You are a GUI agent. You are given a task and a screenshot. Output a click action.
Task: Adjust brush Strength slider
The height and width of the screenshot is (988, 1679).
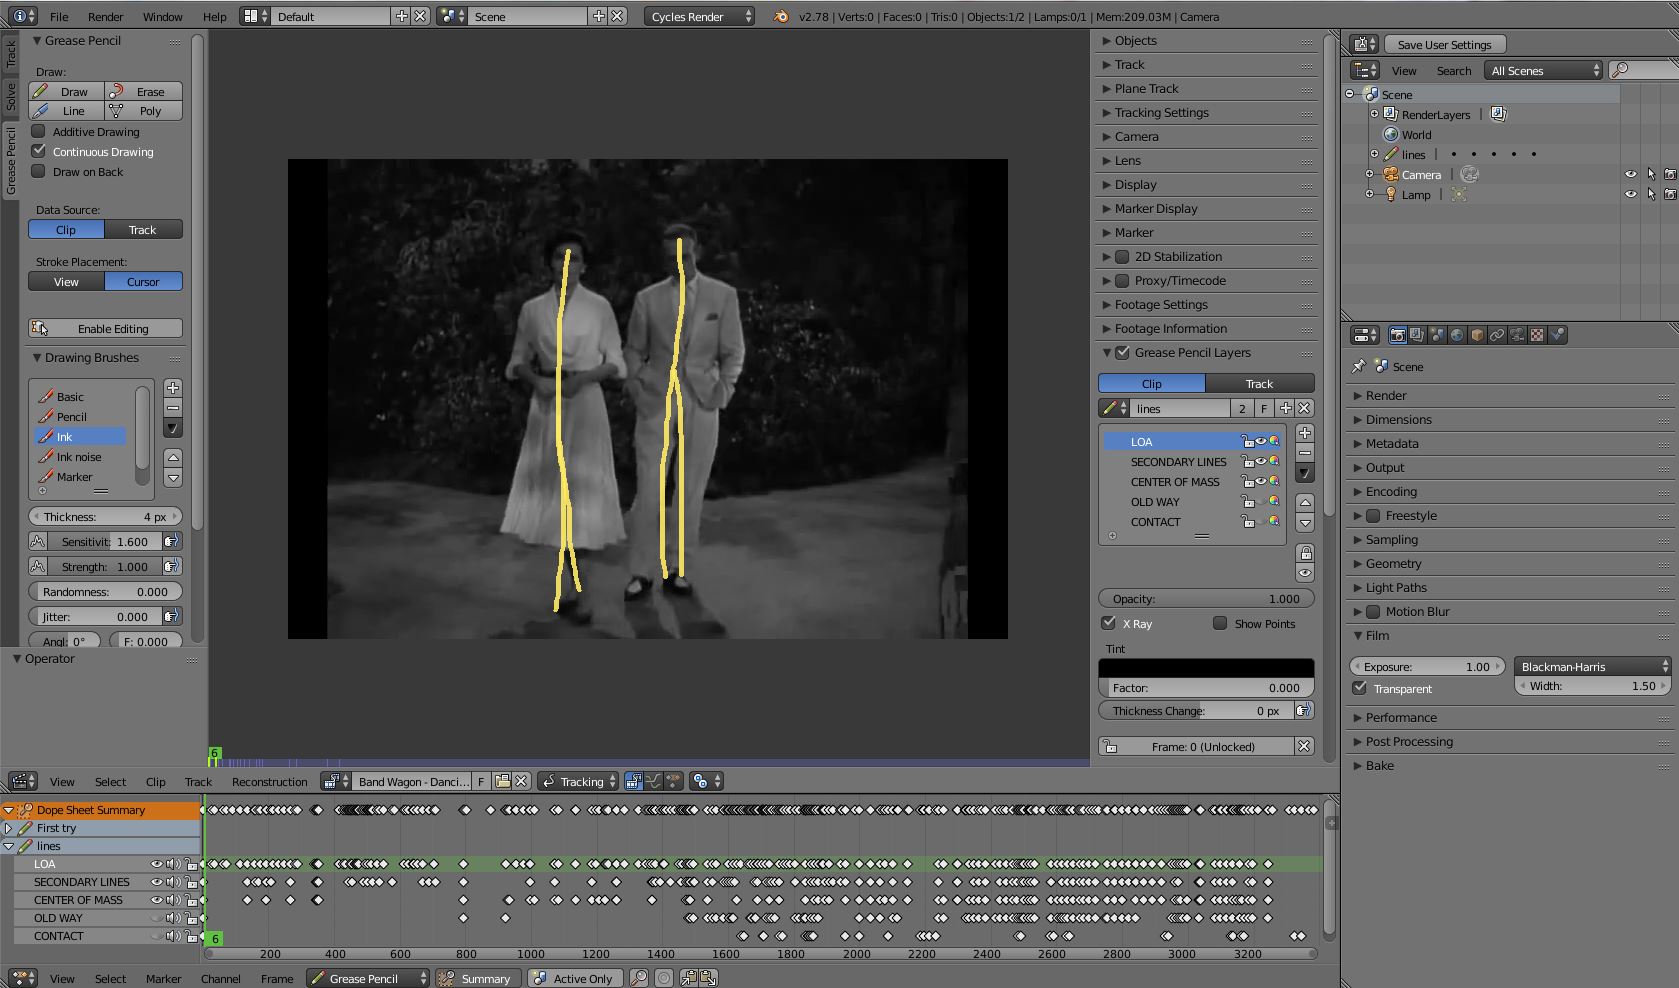pyautogui.click(x=105, y=566)
